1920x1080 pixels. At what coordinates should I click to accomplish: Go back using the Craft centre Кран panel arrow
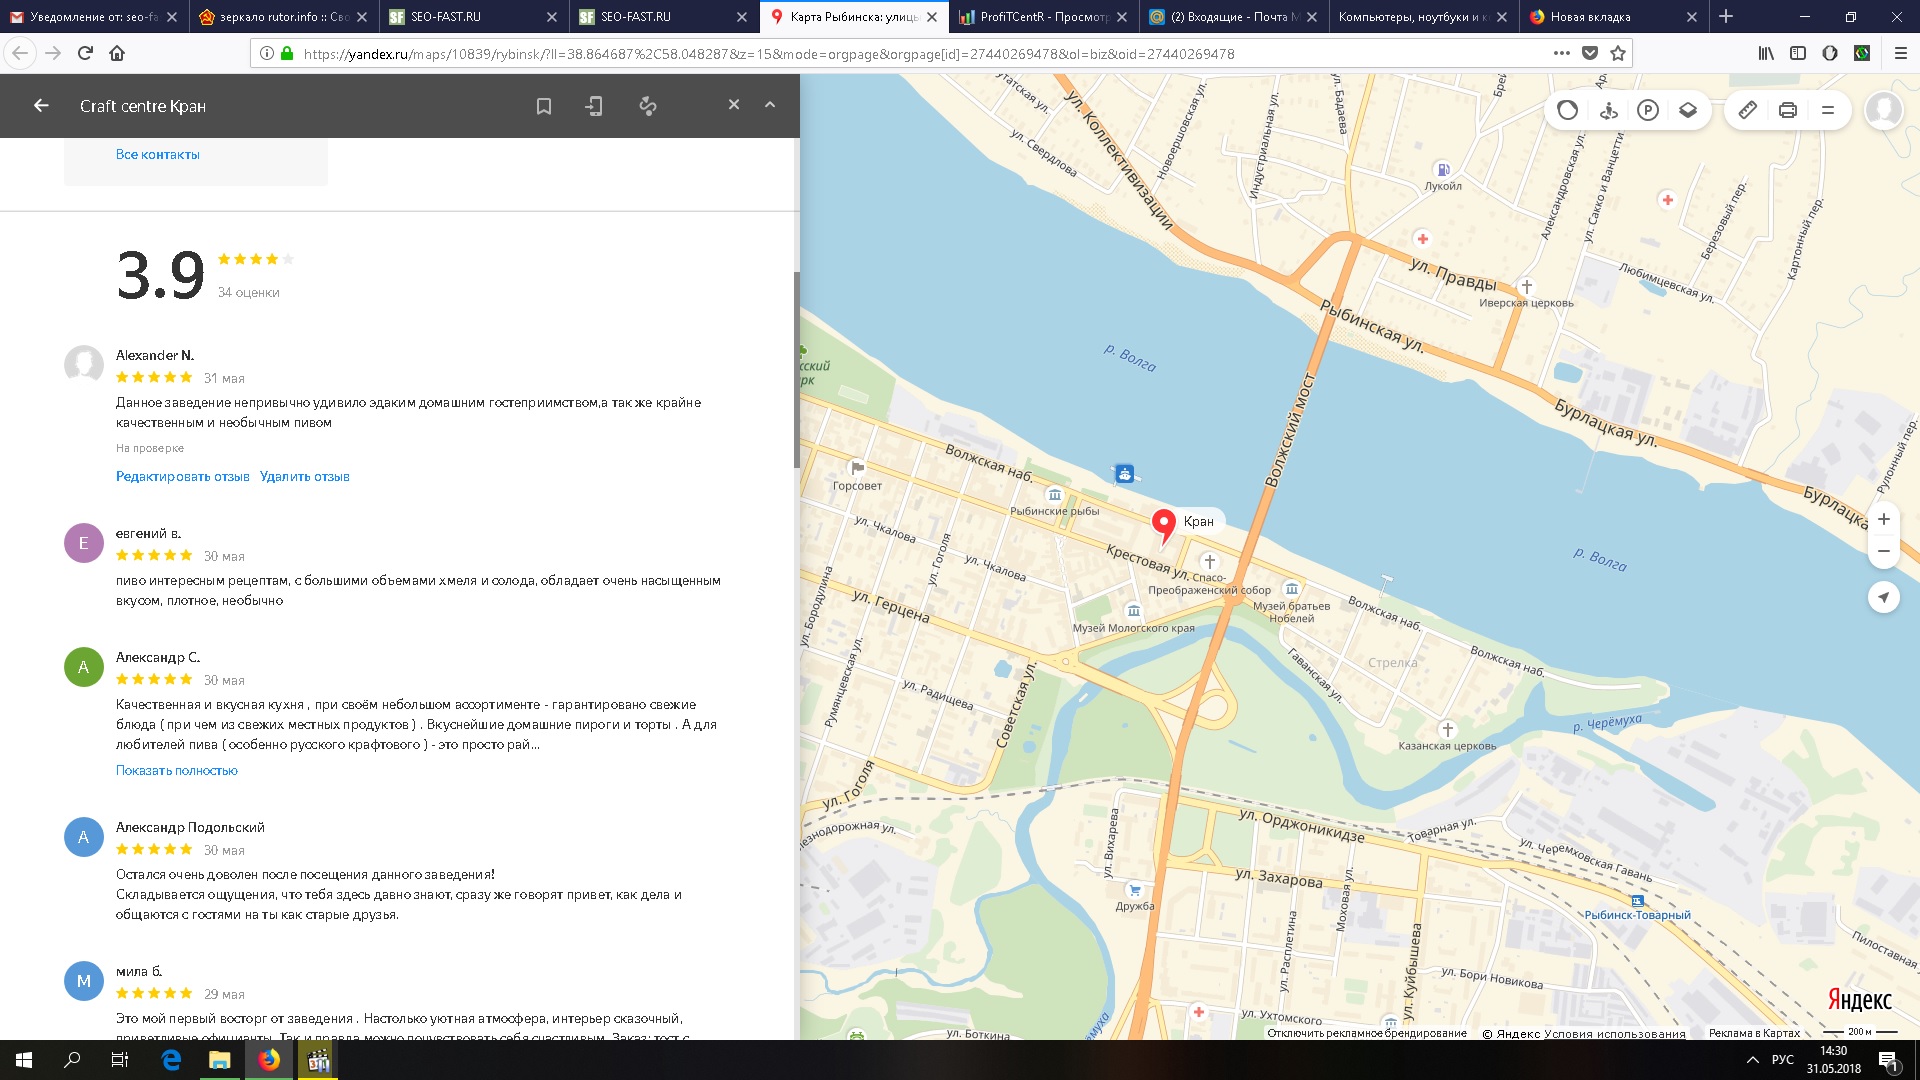point(41,106)
